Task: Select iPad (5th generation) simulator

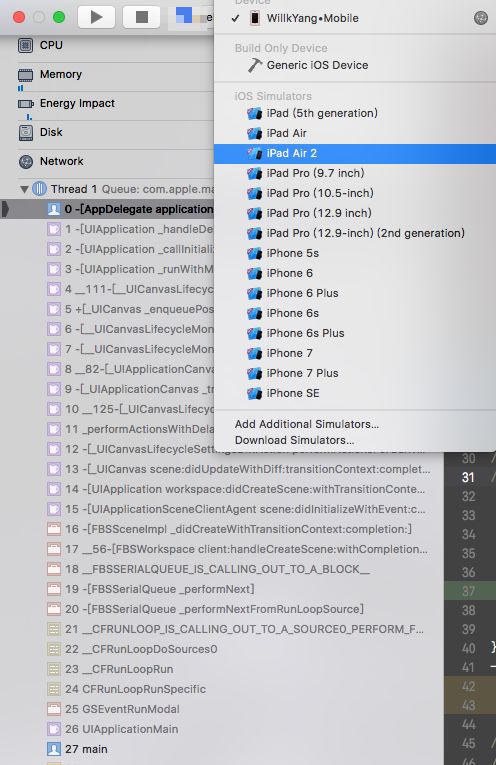Action: [x=355, y=113]
